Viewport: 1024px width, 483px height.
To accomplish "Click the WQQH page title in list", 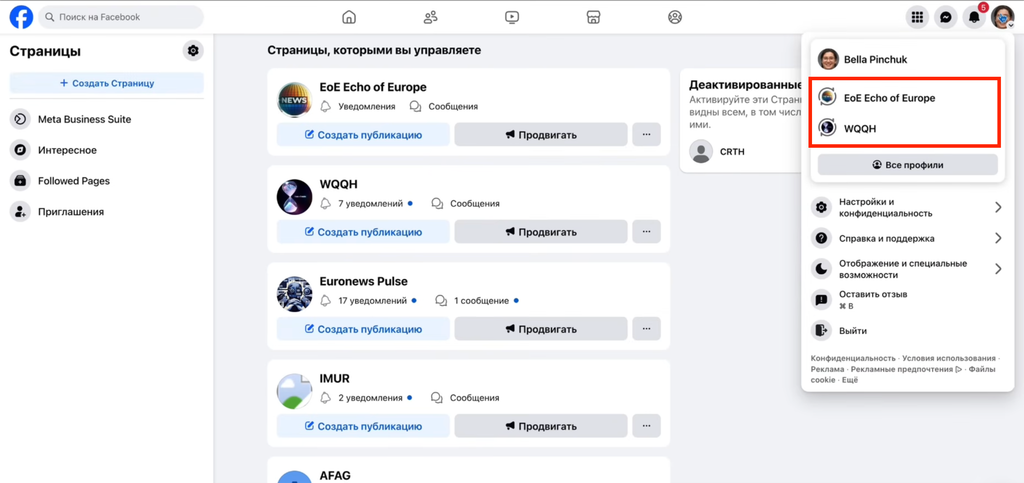I will [338, 184].
